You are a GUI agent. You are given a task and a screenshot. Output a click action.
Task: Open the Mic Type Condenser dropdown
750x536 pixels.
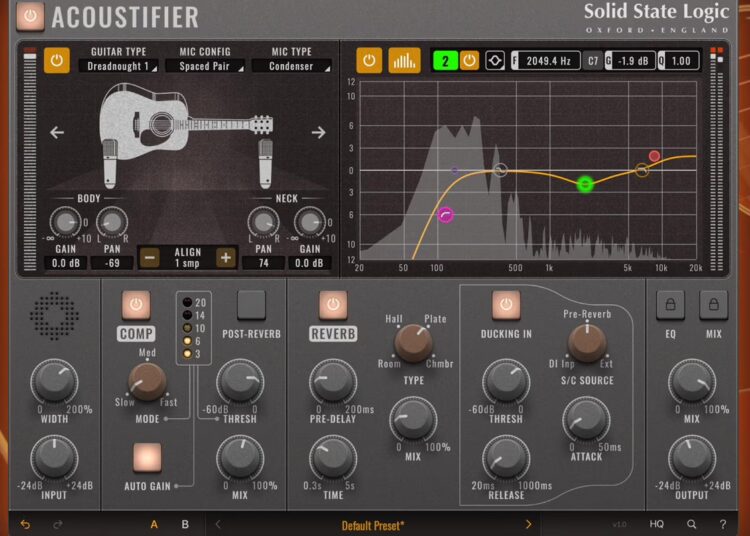click(291, 66)
